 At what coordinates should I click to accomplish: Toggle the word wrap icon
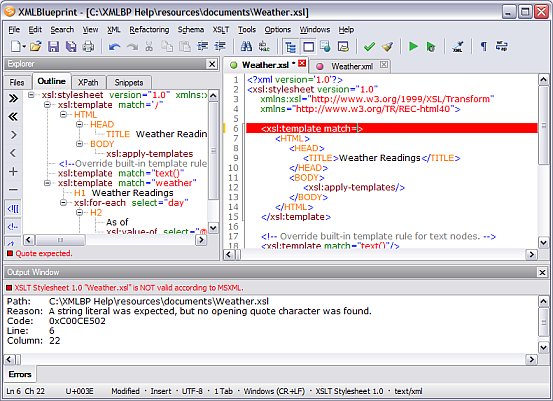[502, 46]
